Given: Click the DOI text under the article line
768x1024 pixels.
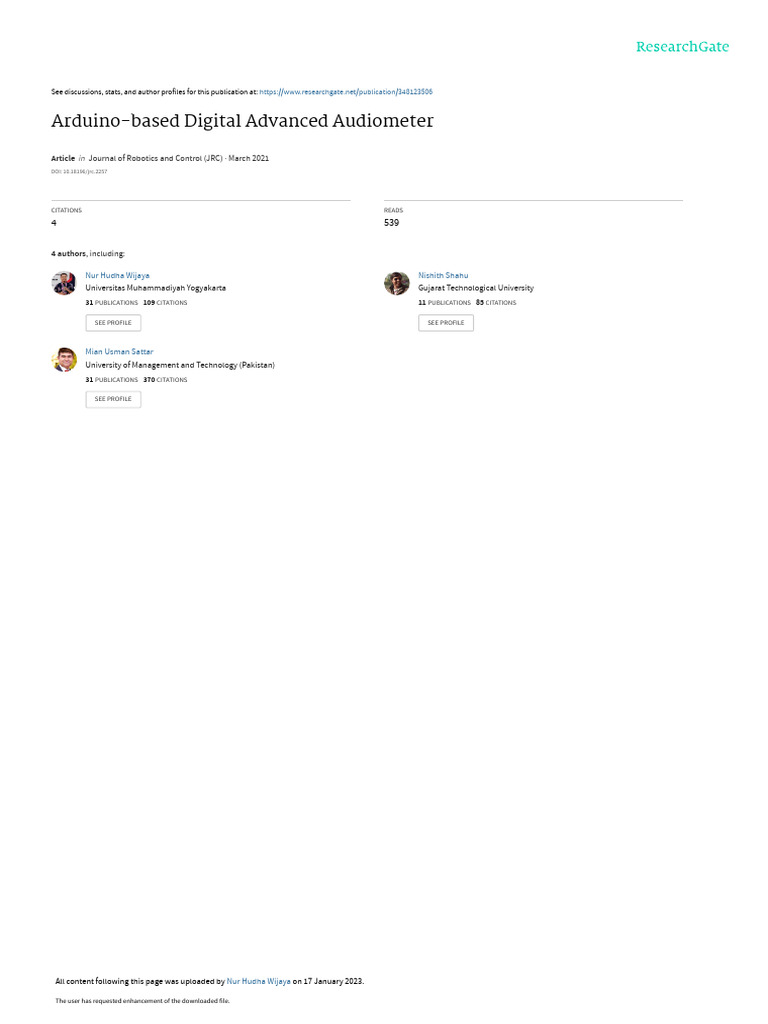Looking at the screenshot, I should coord(79,172).
